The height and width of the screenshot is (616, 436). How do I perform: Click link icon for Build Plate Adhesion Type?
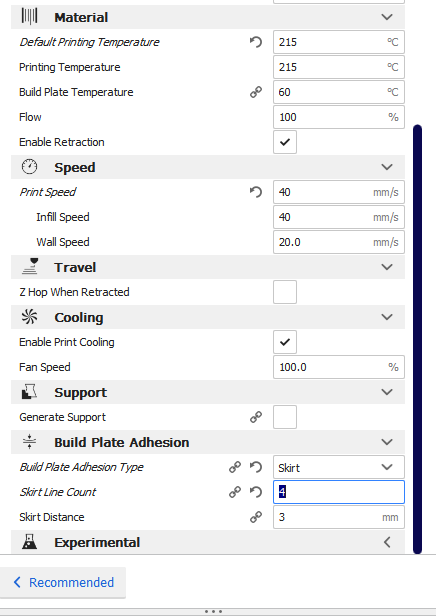pos(235,467)
